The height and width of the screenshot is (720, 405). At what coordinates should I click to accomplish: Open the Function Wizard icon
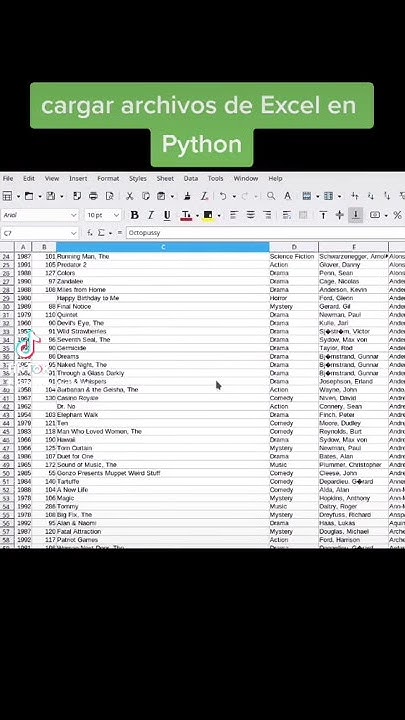90,233
